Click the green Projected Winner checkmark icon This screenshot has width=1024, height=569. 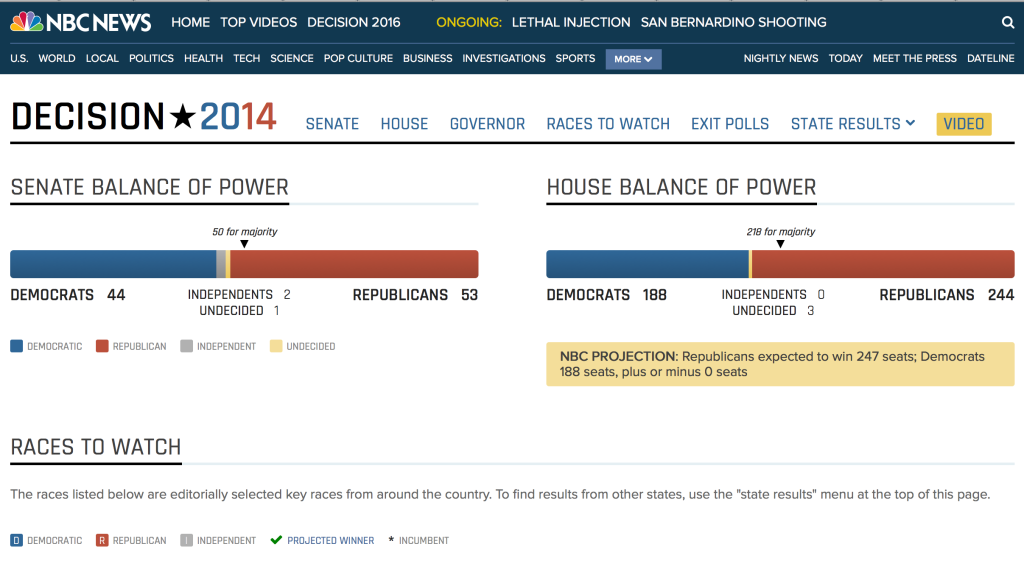[x=276, y=540]
